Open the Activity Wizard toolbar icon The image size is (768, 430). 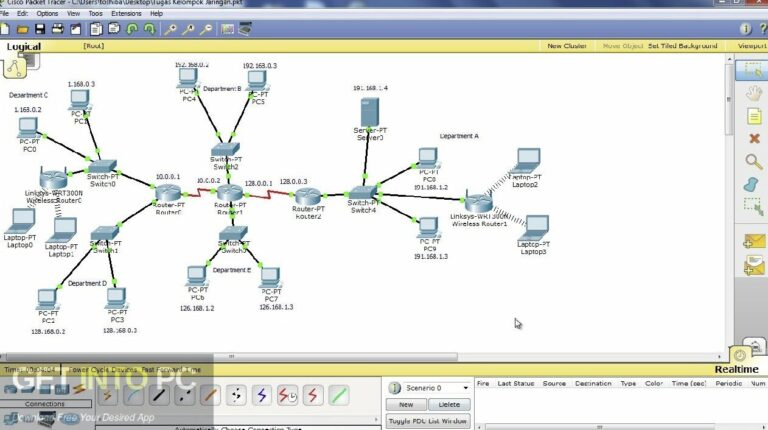[x=75, y=29]
